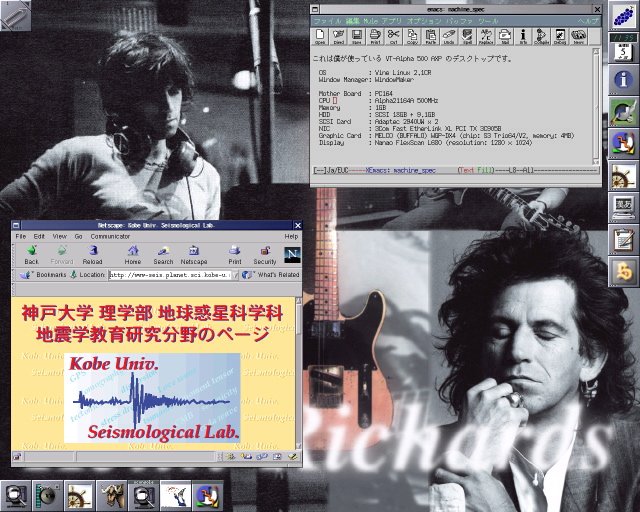This screenshot has height=512, width=640.
Task: Click Copy icon in XEmacs toolbar
Action: [x=412, y=36]
